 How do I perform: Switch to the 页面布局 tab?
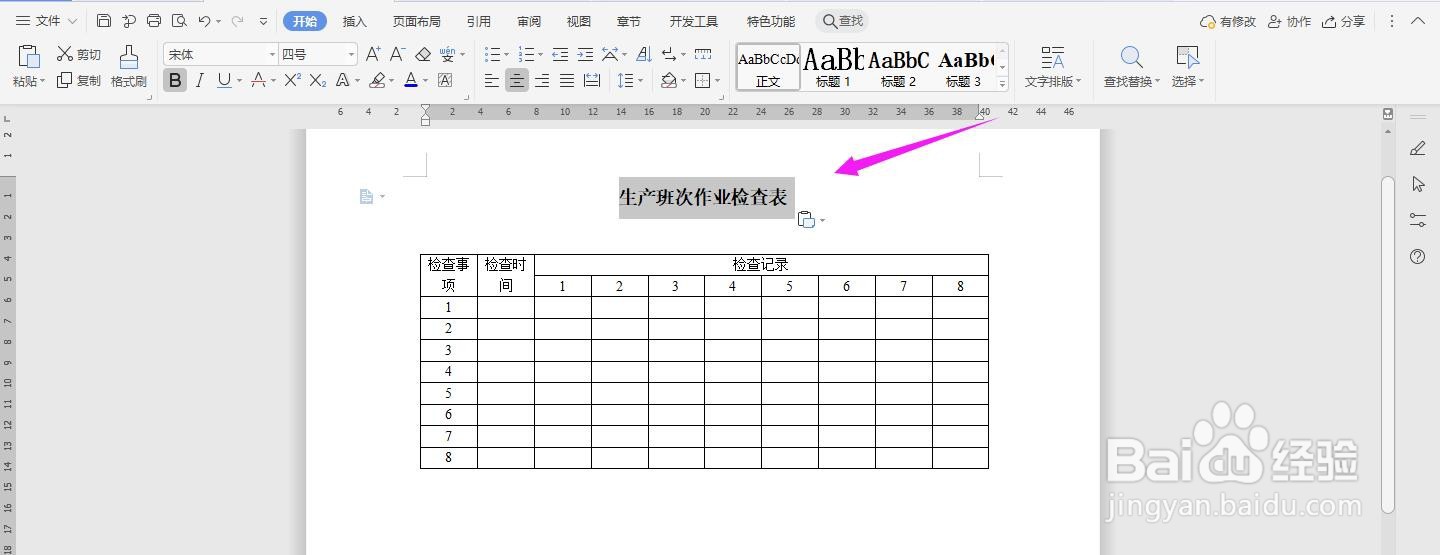[x=417, y=21]
